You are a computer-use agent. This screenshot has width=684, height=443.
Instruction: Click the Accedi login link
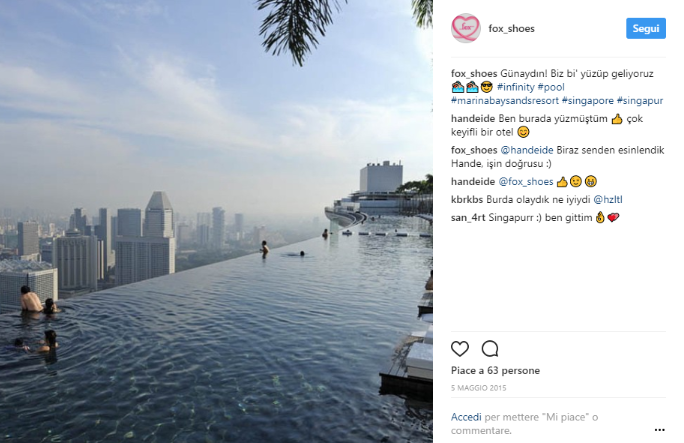point(466,417)
